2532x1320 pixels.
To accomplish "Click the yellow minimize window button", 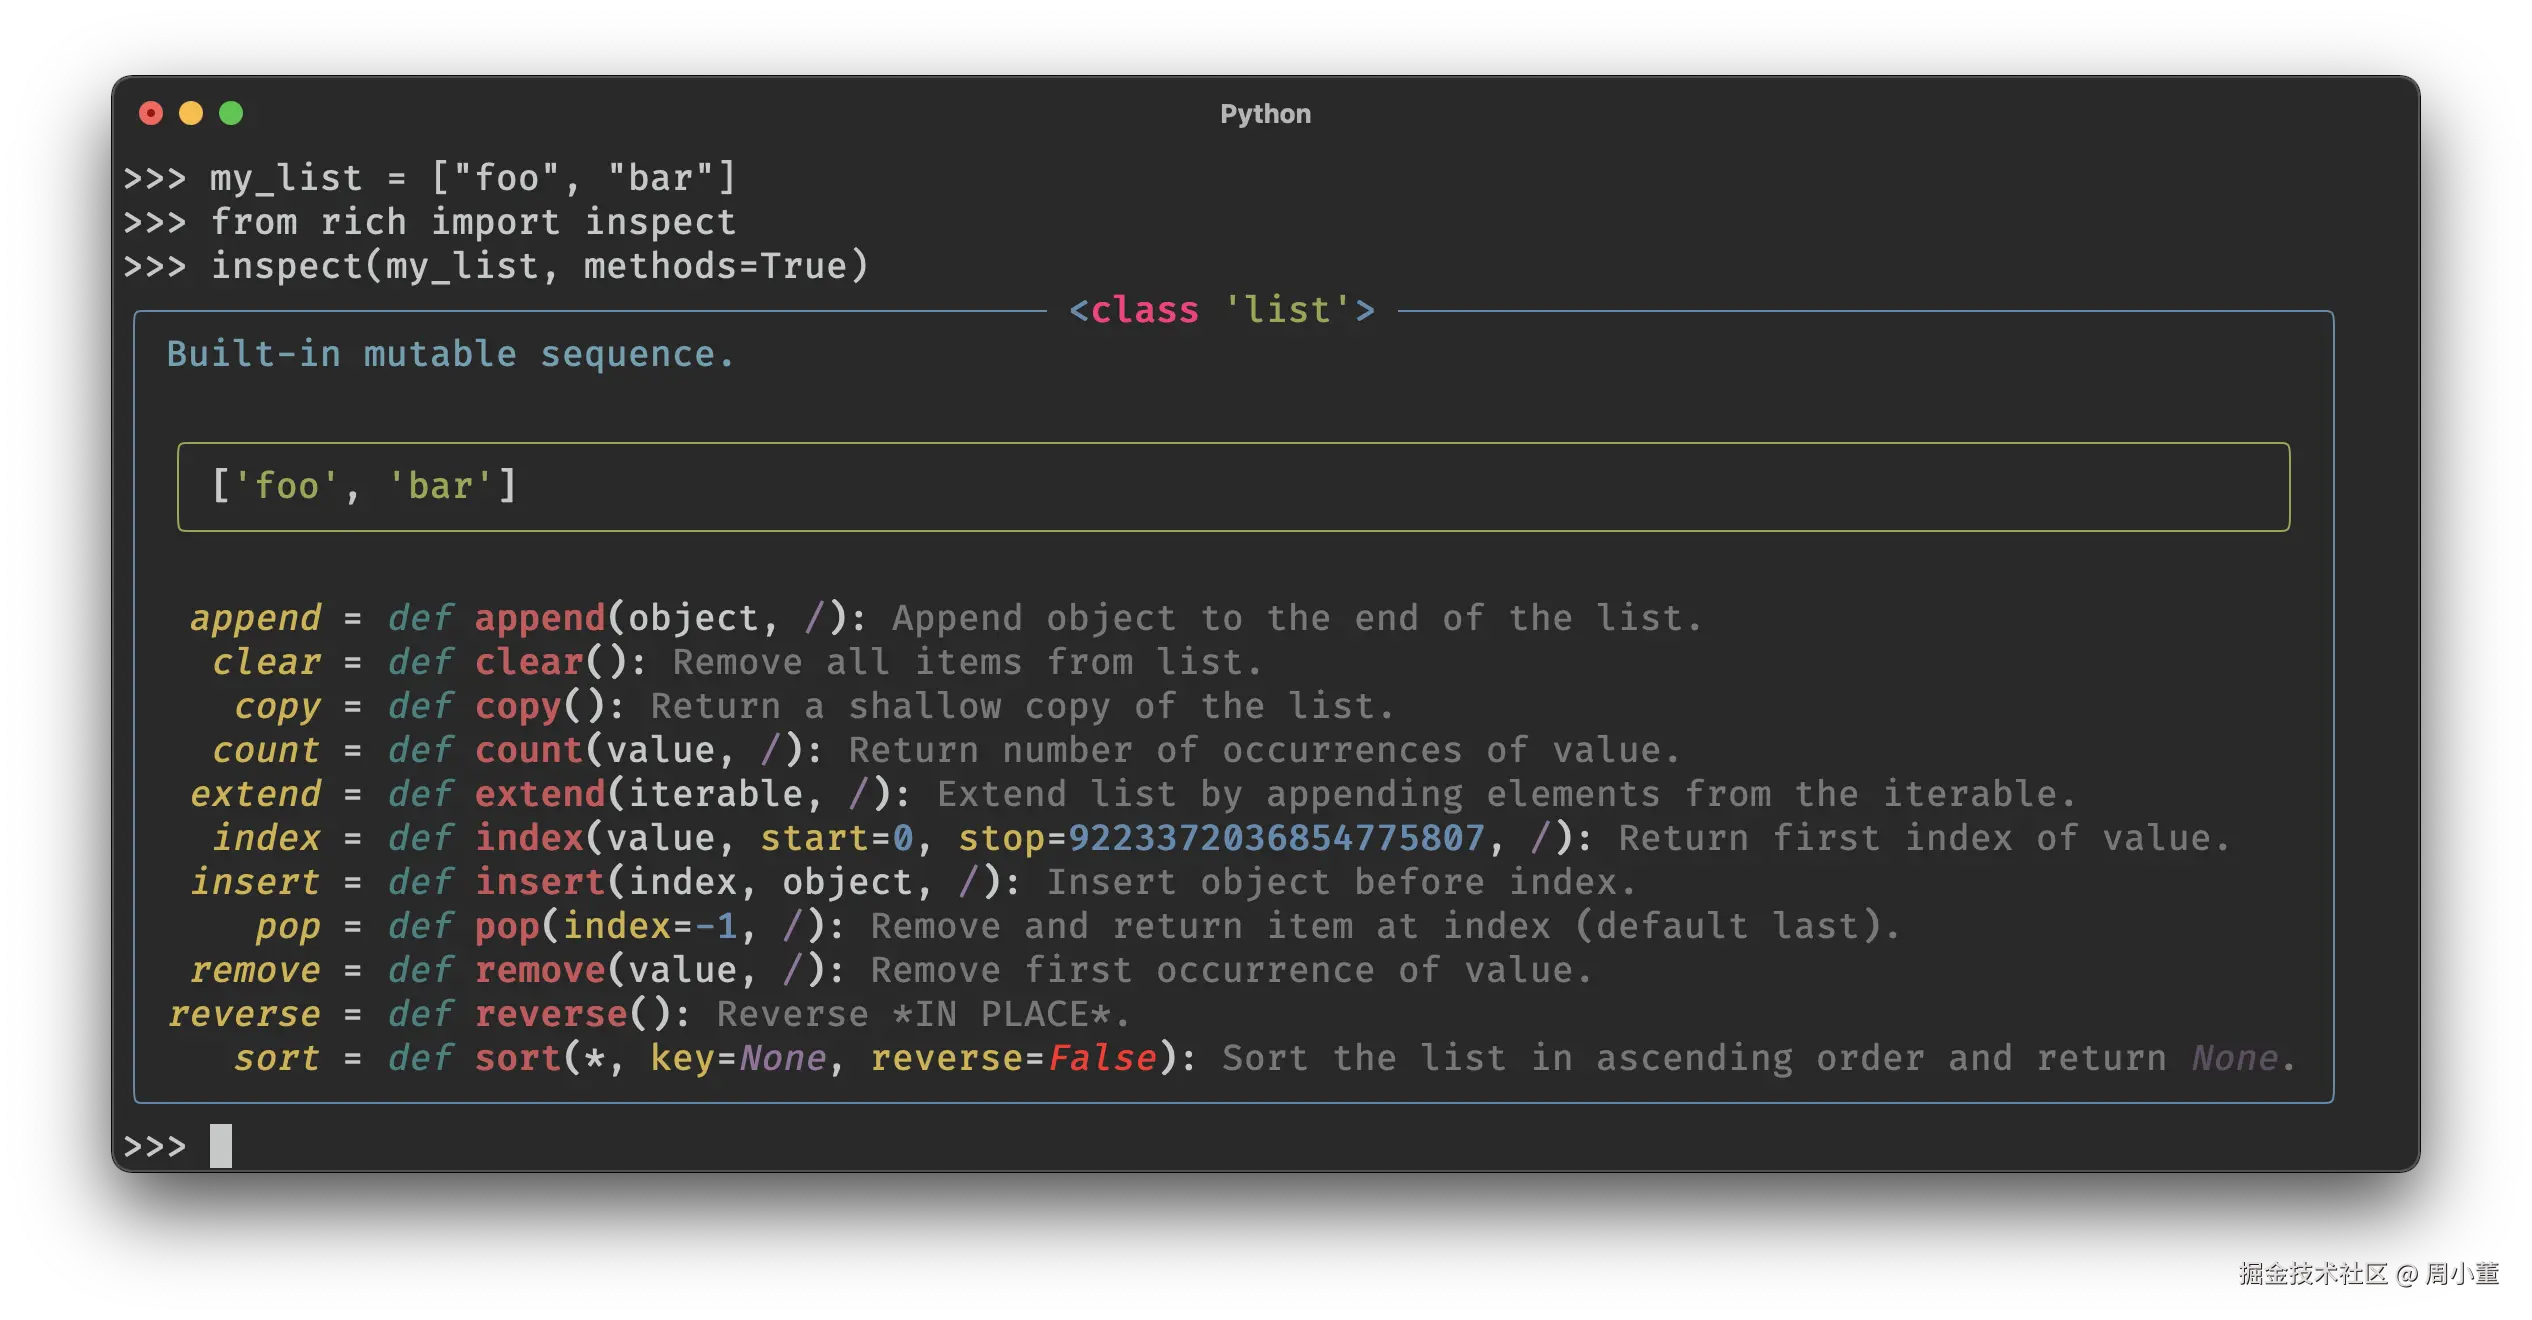I will 191,113.
